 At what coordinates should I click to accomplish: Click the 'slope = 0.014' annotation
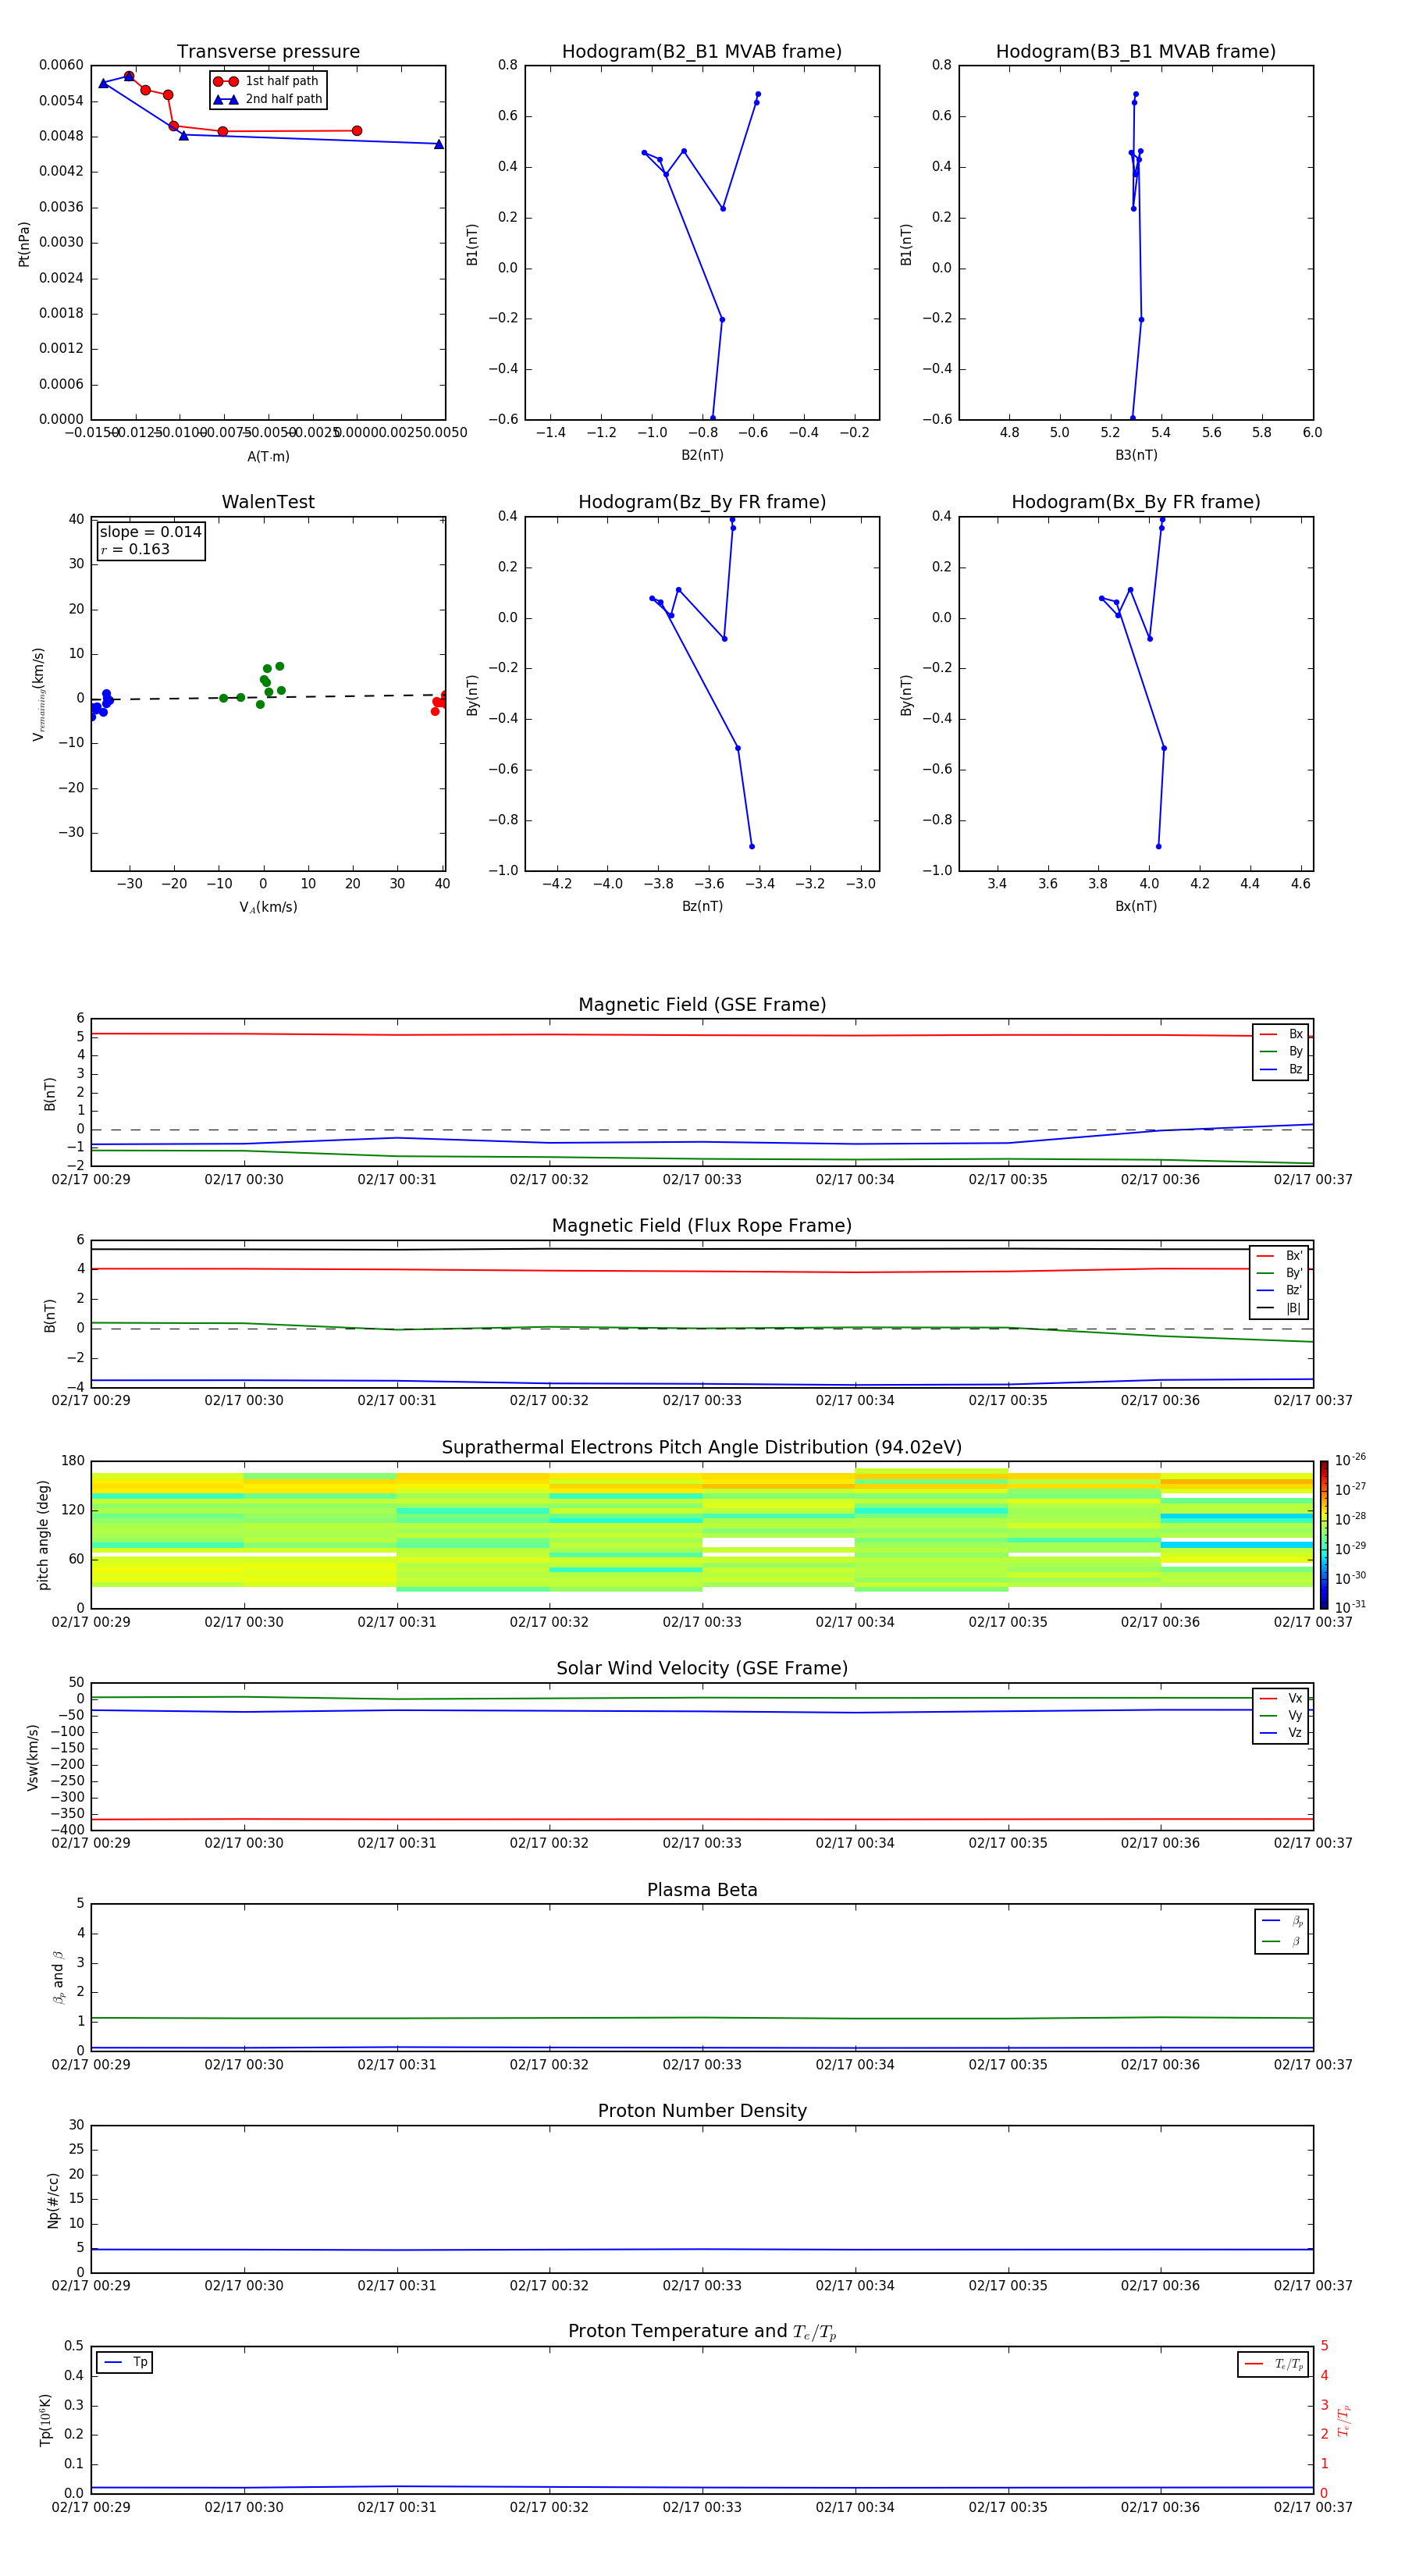tap(151, 532)
